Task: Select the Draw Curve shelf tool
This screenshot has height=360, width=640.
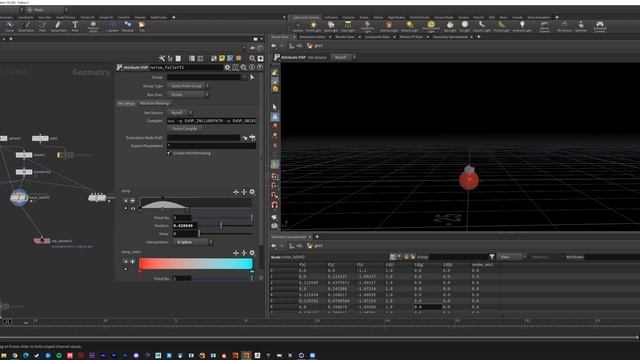Action: coord(26,27)
